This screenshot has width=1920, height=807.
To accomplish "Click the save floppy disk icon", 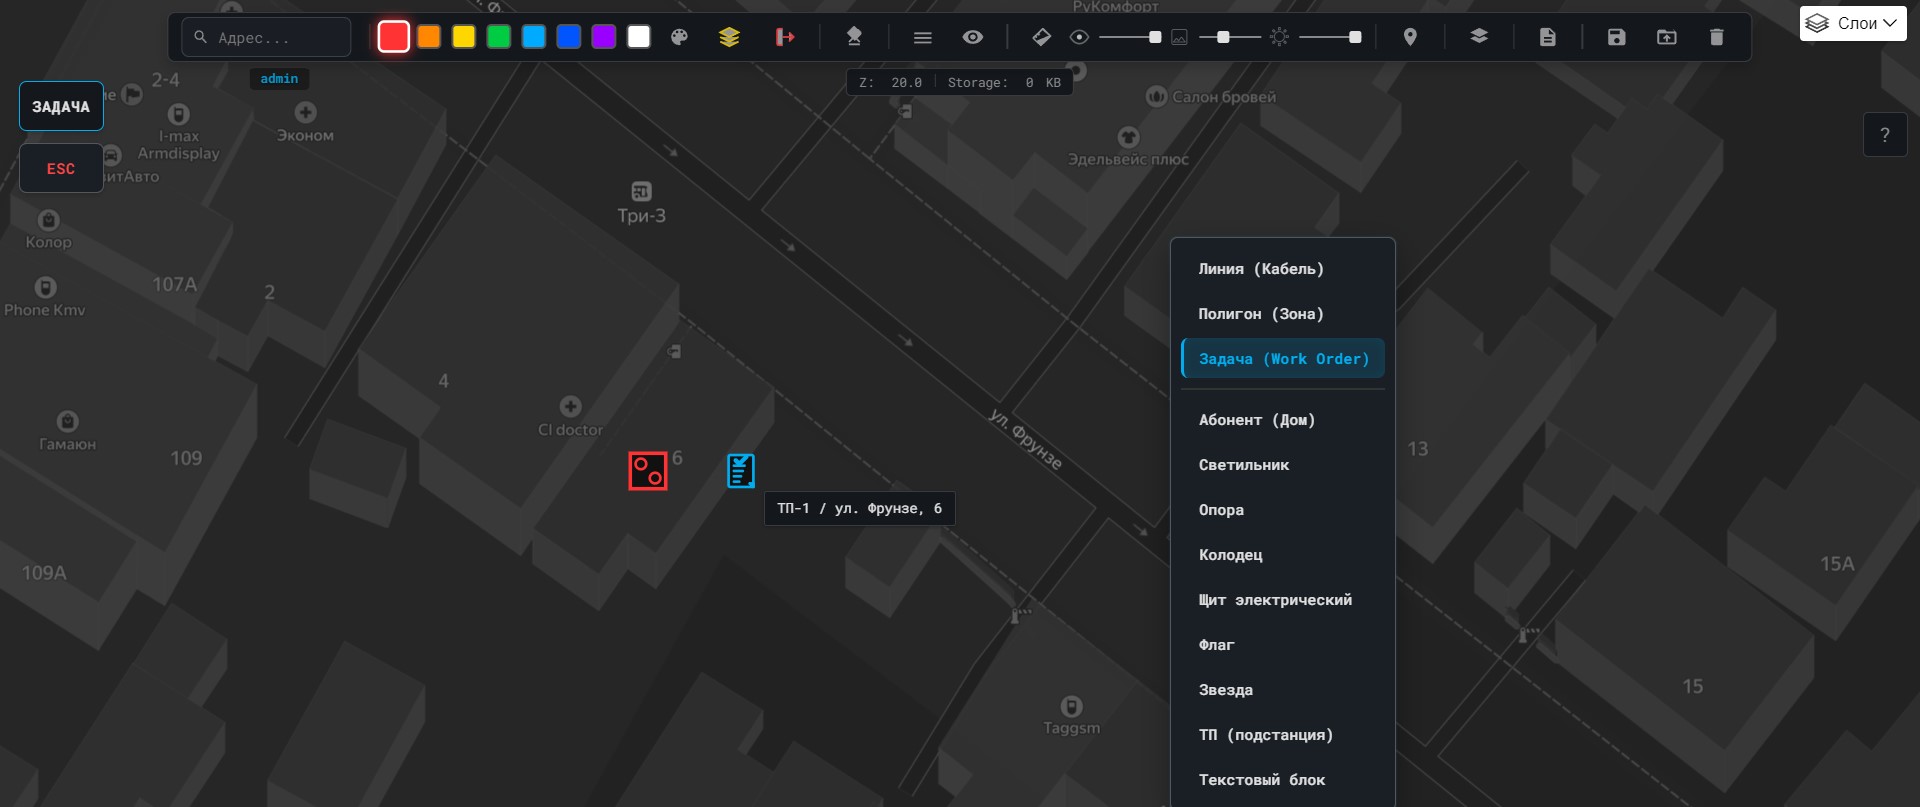I will point(1616,37).
